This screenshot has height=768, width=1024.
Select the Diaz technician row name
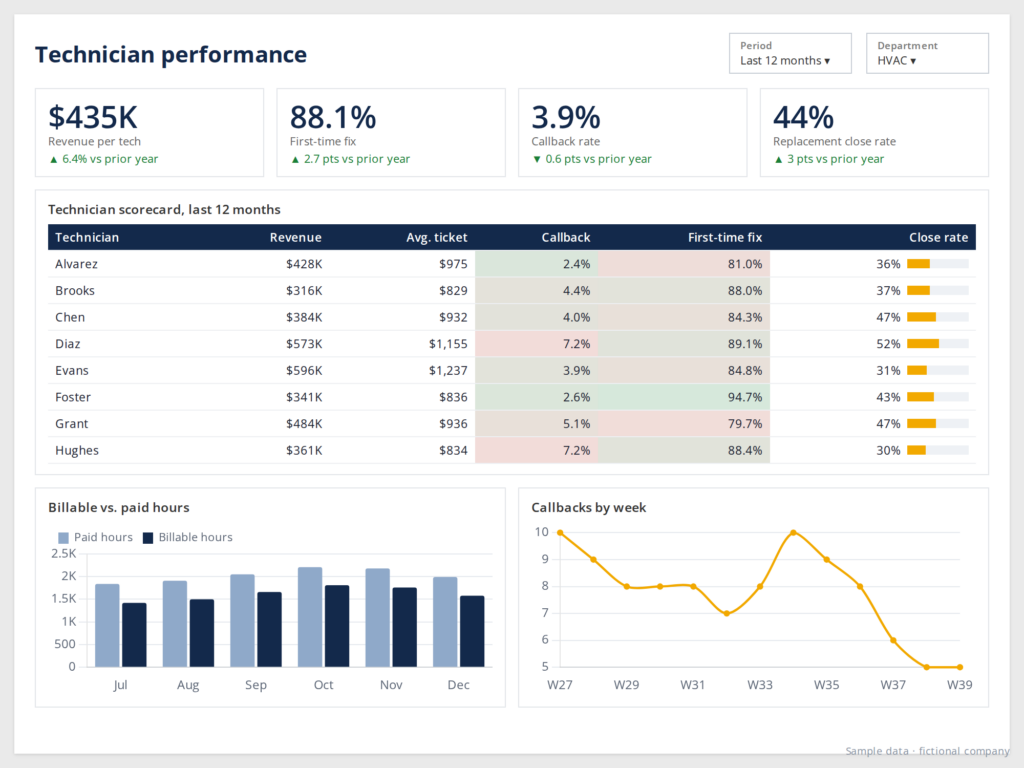pos(67,344)
